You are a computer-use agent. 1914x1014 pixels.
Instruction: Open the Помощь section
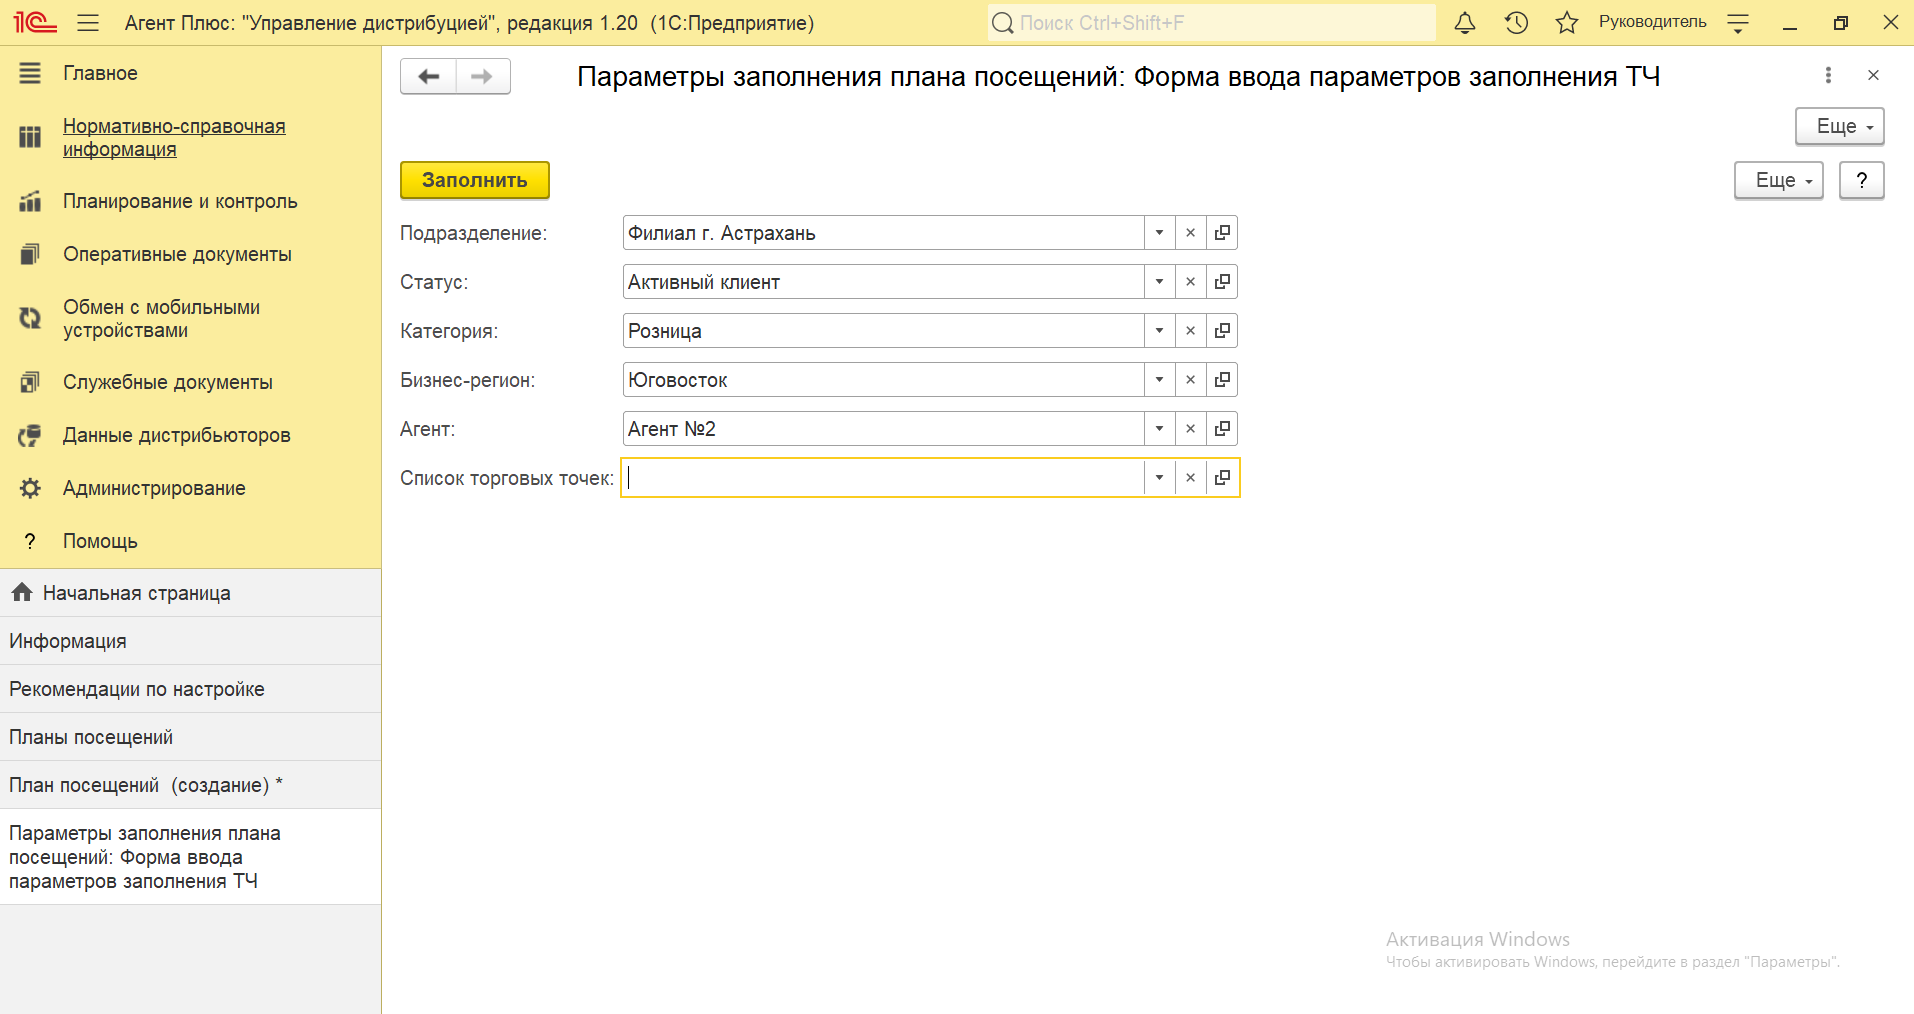click(x=100, y=541)
